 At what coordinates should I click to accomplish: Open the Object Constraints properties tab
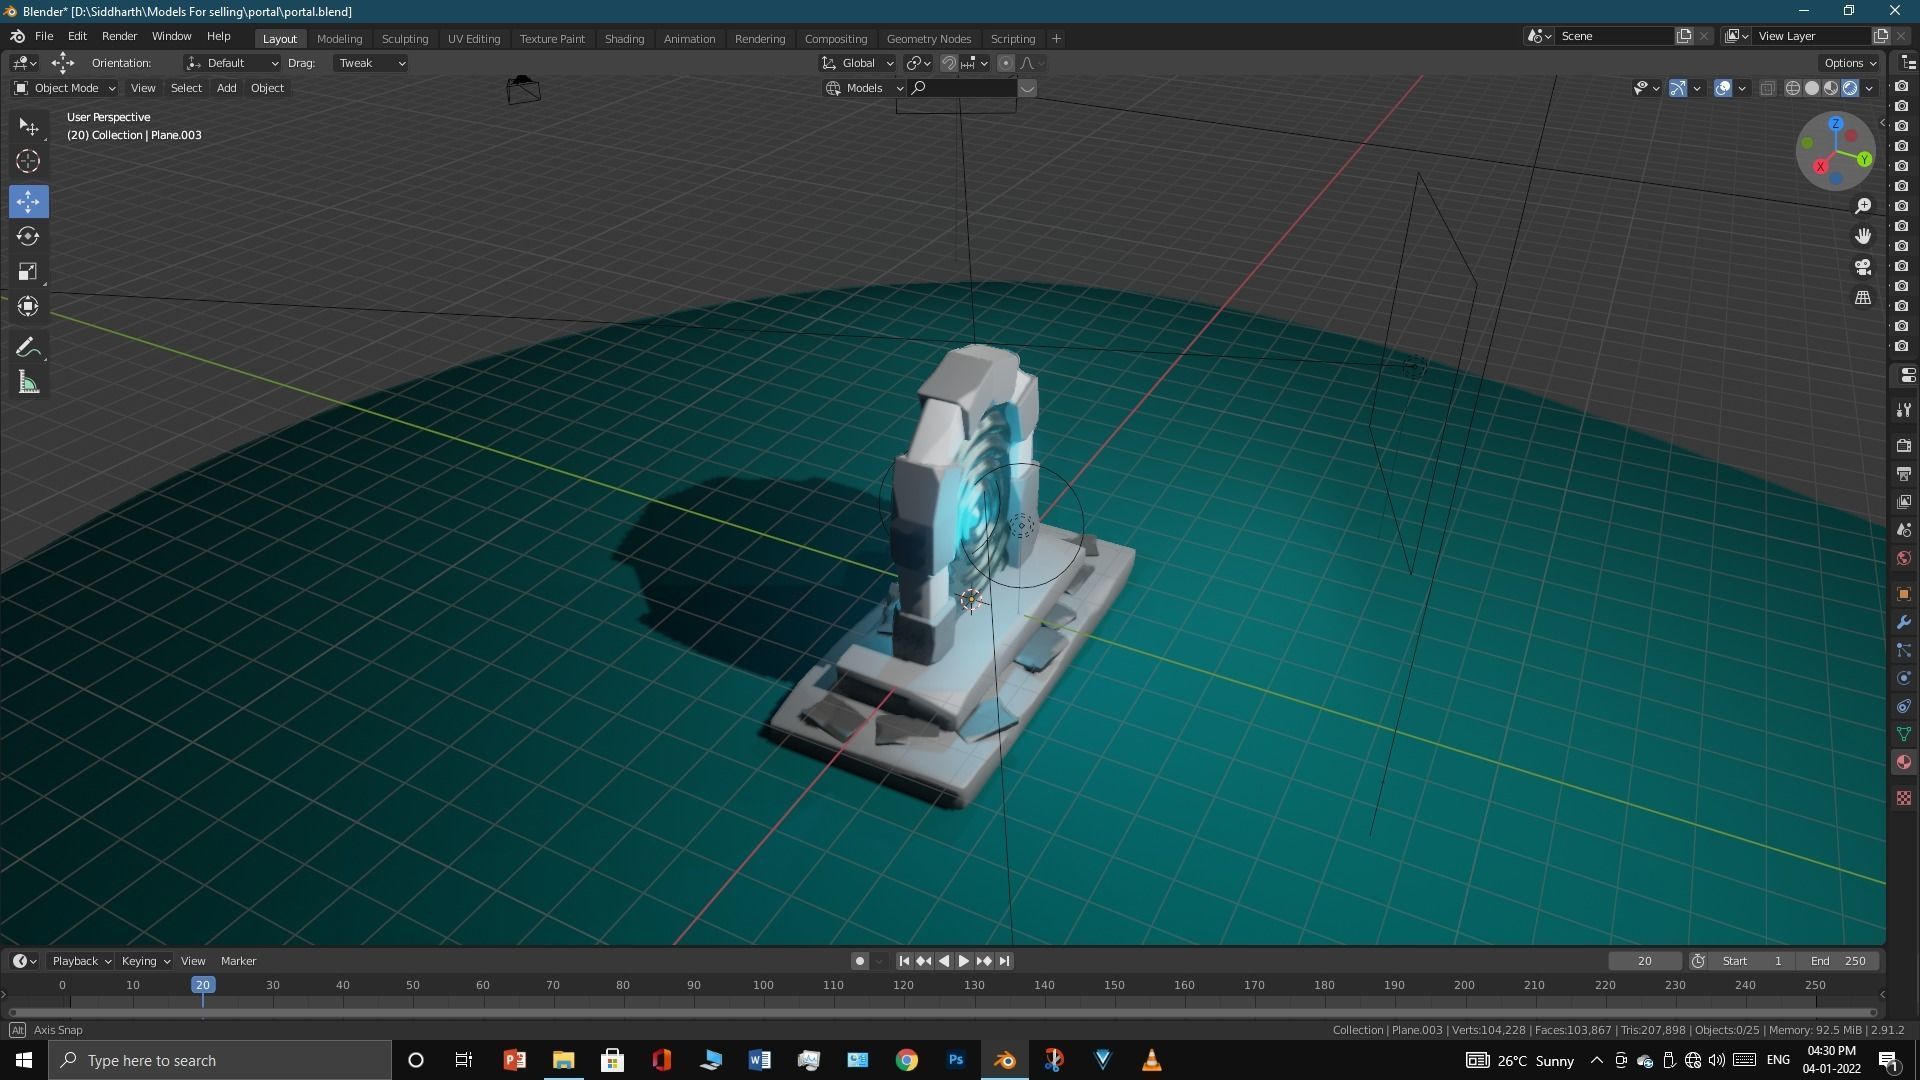[1904, 707]
